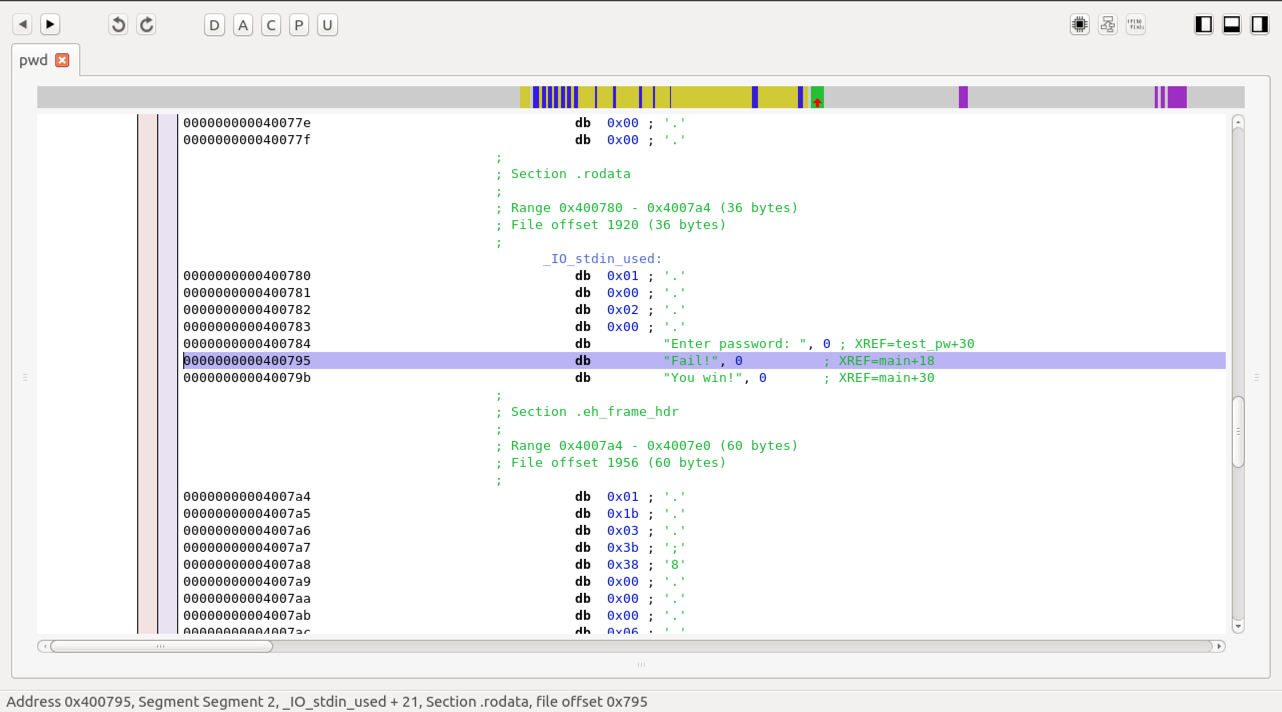Click the vertical scrollbar down arrow
Viewport: 1282px width, 712px height.
tap(1238, 626)
